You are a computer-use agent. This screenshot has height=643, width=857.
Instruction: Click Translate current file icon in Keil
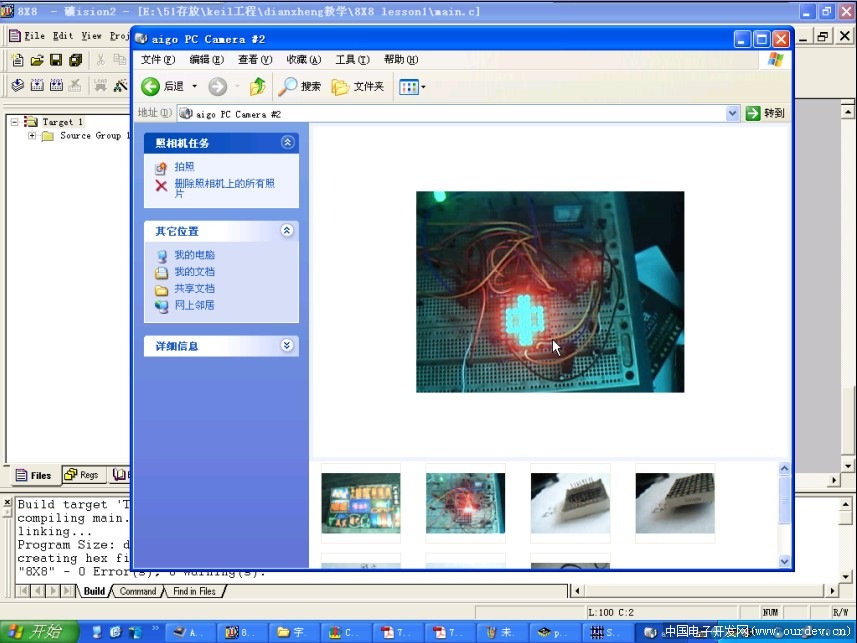point(17,85)
